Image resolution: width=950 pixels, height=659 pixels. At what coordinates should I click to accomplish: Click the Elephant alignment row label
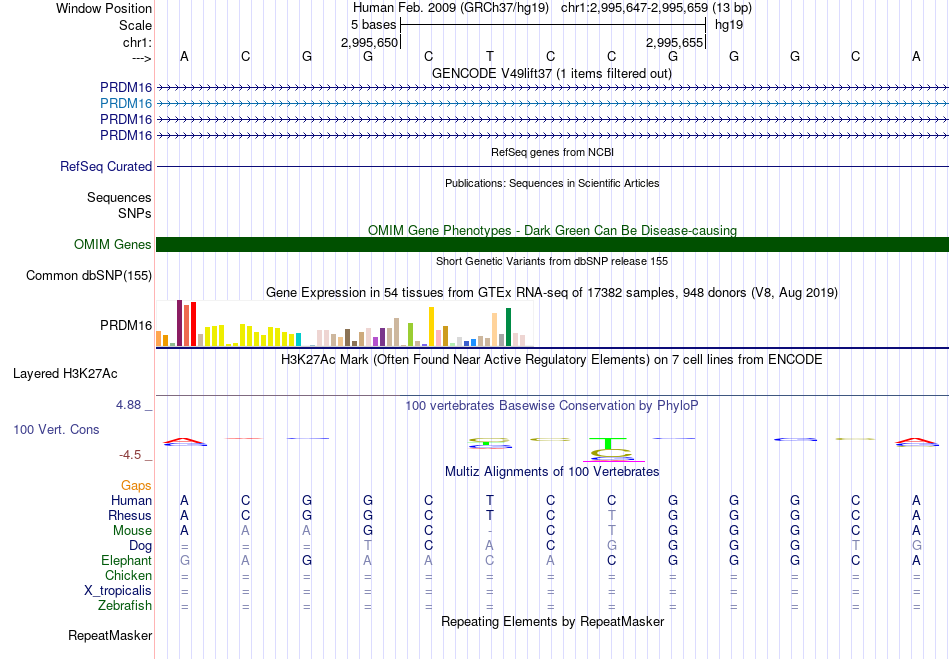pos(126,560)
